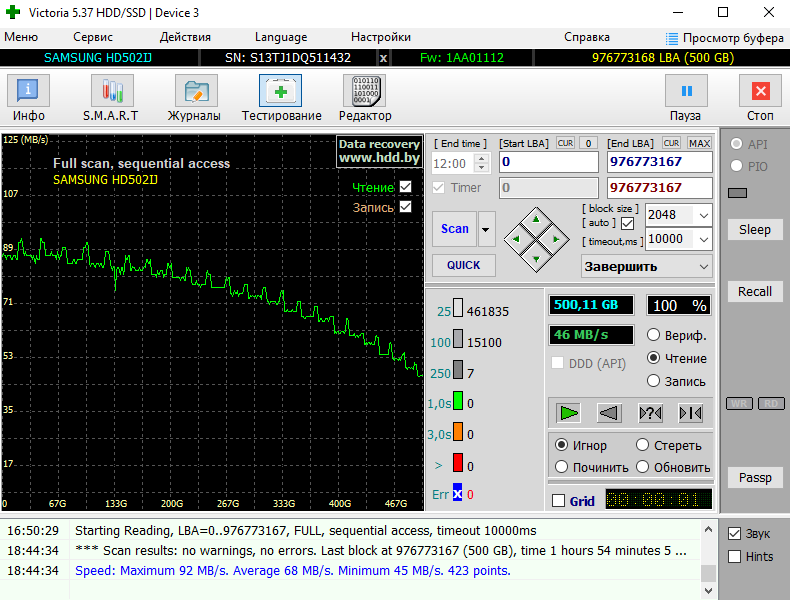Click the green play scan control
Image resolution: width=790 pixels, height=600 pixels.
(x=569, y=412)
